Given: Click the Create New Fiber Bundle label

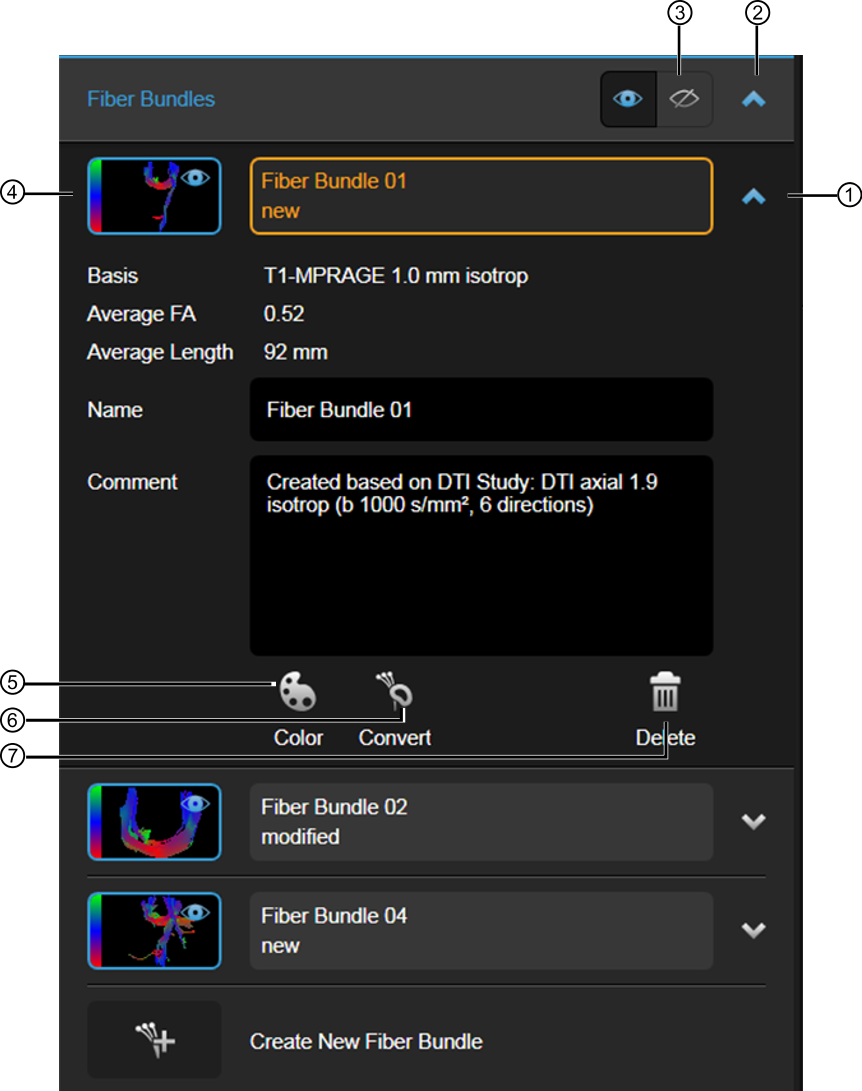Looking at the screenshot, I should point(366,1042).
